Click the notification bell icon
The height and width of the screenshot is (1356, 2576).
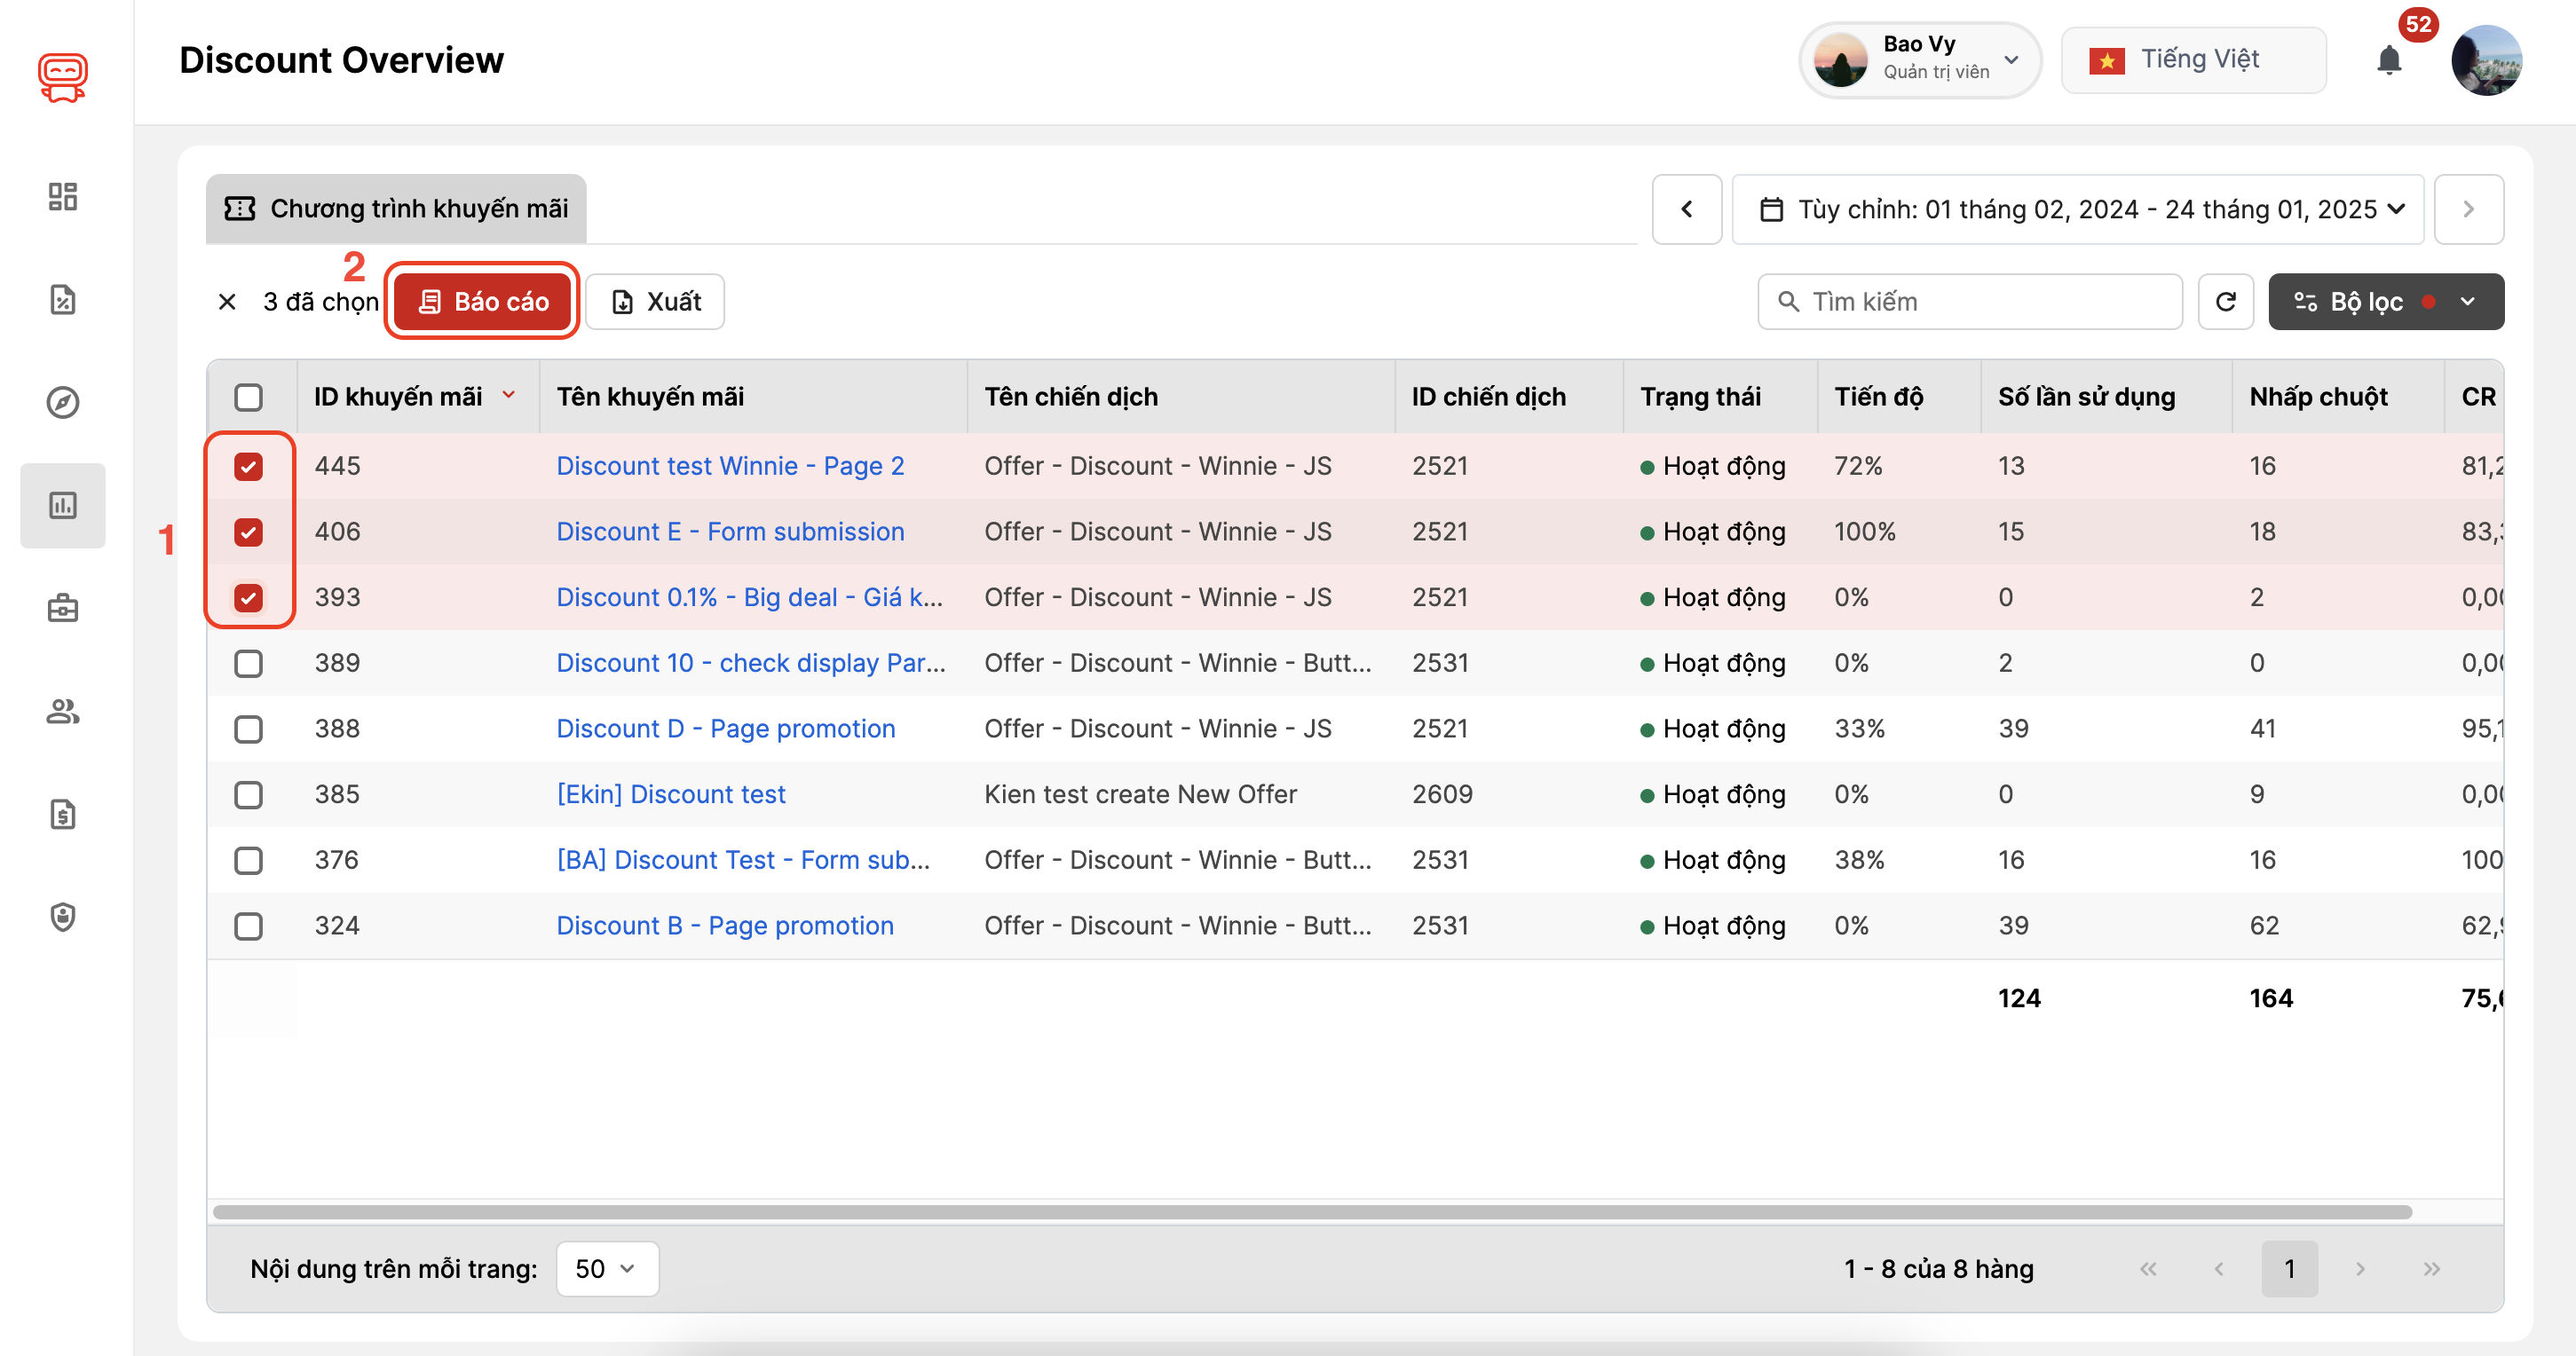pos(2389,61)
